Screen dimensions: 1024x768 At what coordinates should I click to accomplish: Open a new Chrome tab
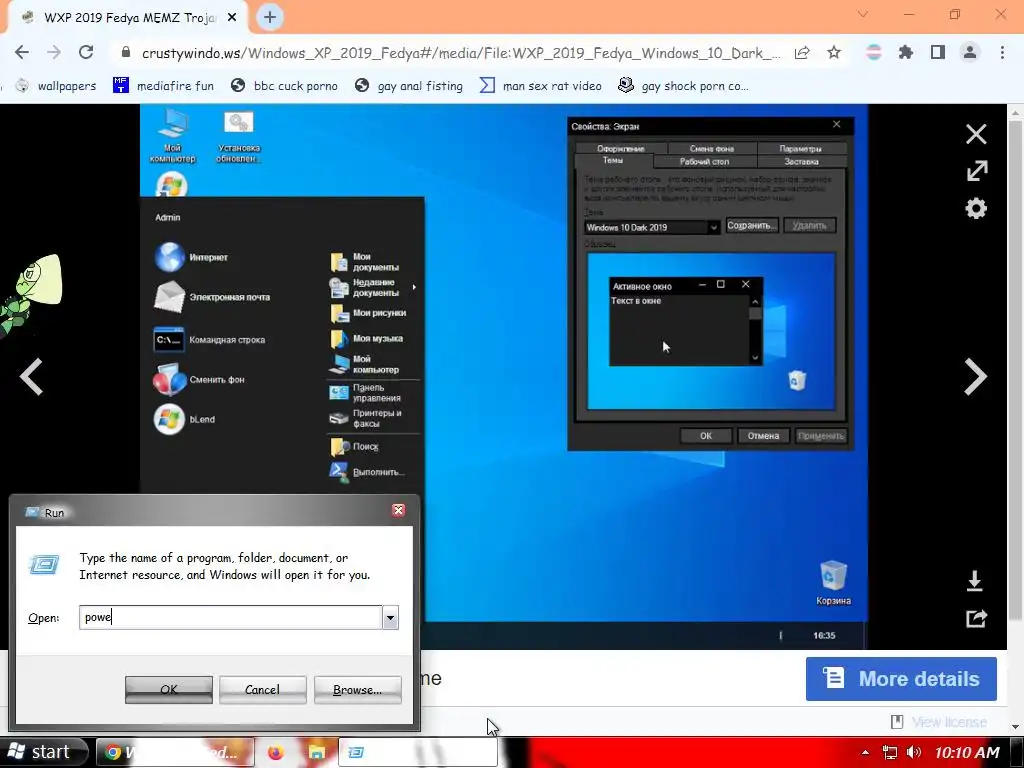[x=270, y=18]
